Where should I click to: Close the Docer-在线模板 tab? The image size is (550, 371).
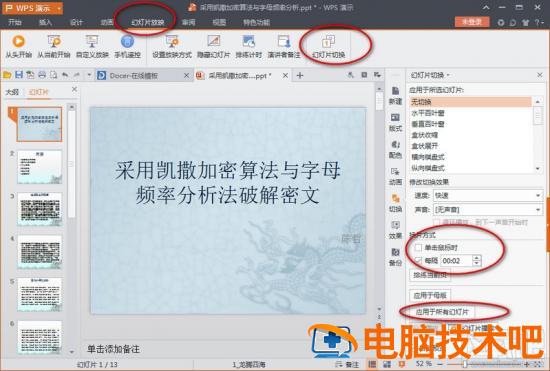point(186,75)
